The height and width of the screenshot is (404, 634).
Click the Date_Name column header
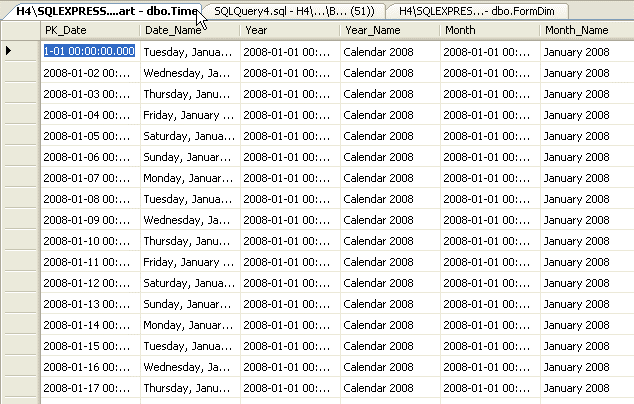tap(190, 31)
